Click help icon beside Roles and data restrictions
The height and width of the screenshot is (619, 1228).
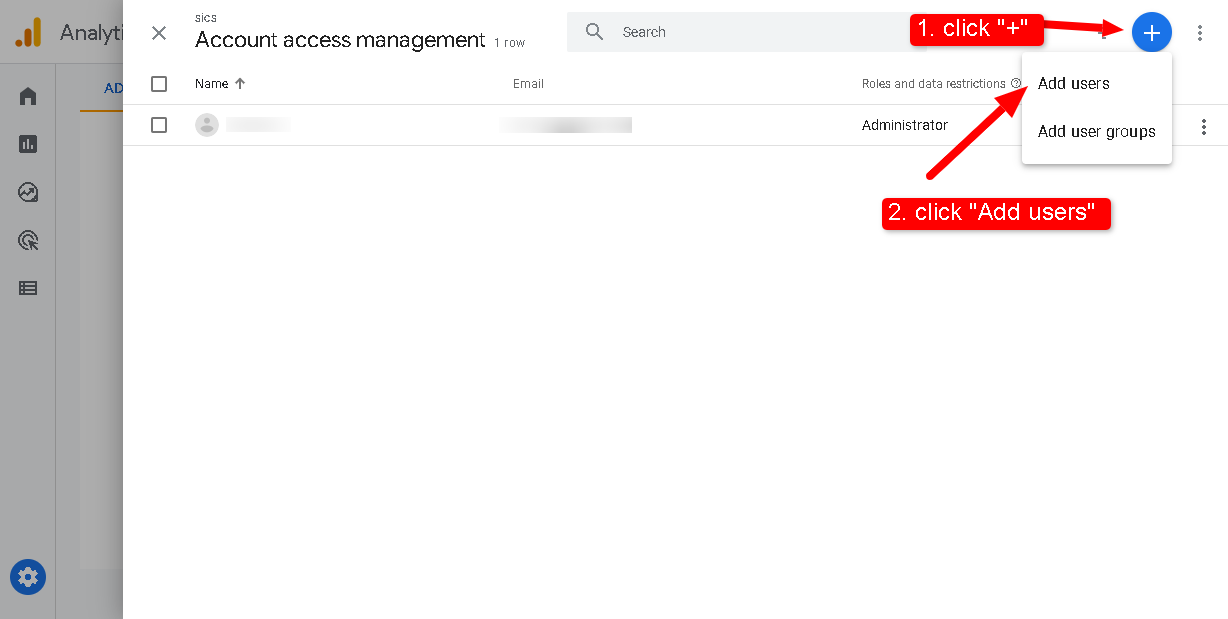pos(1016,84)
